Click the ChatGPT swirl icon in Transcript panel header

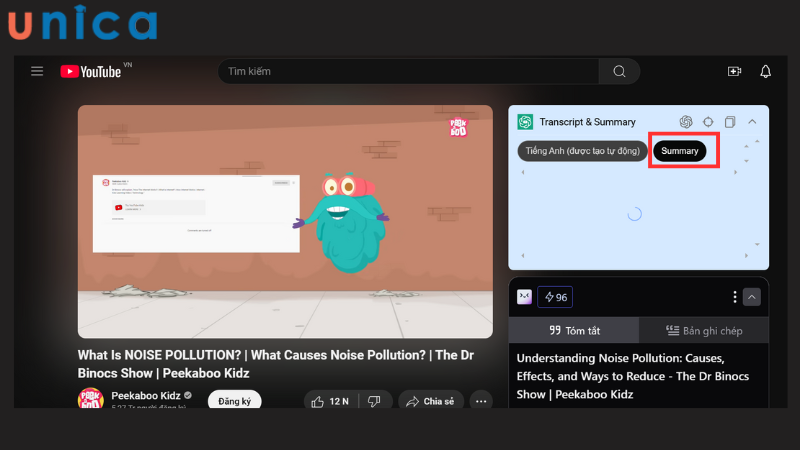[686, 122]
